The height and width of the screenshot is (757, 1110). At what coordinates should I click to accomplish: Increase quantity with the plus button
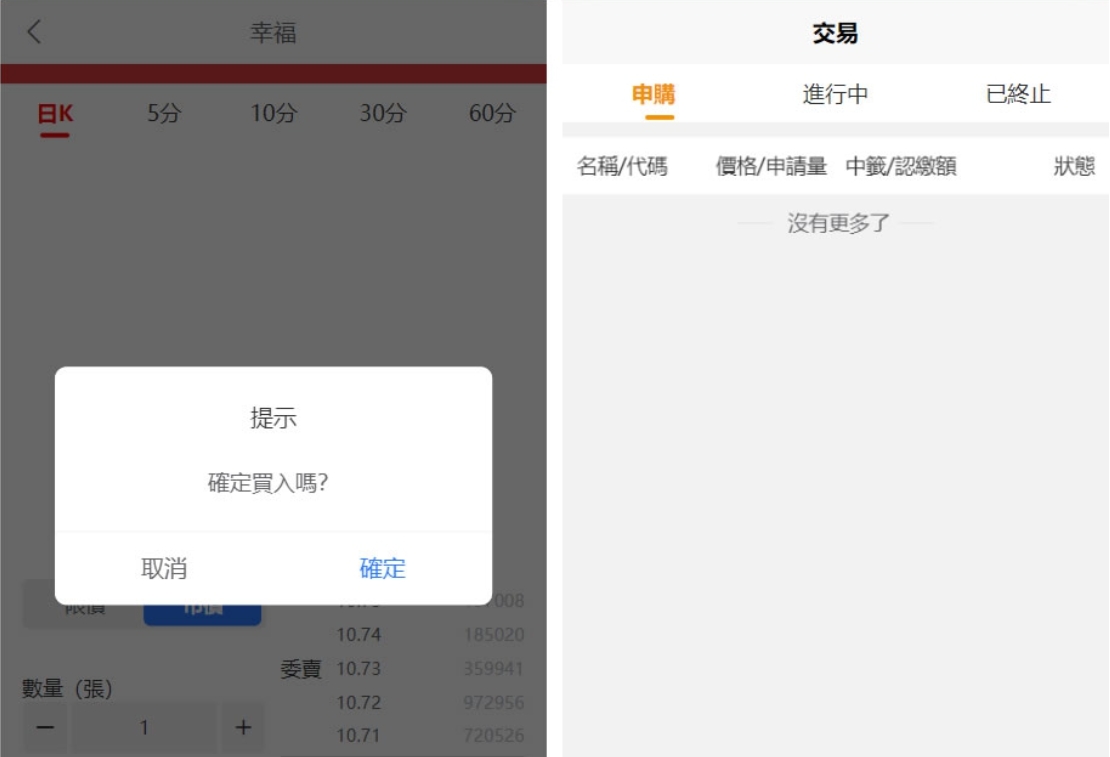242,727
